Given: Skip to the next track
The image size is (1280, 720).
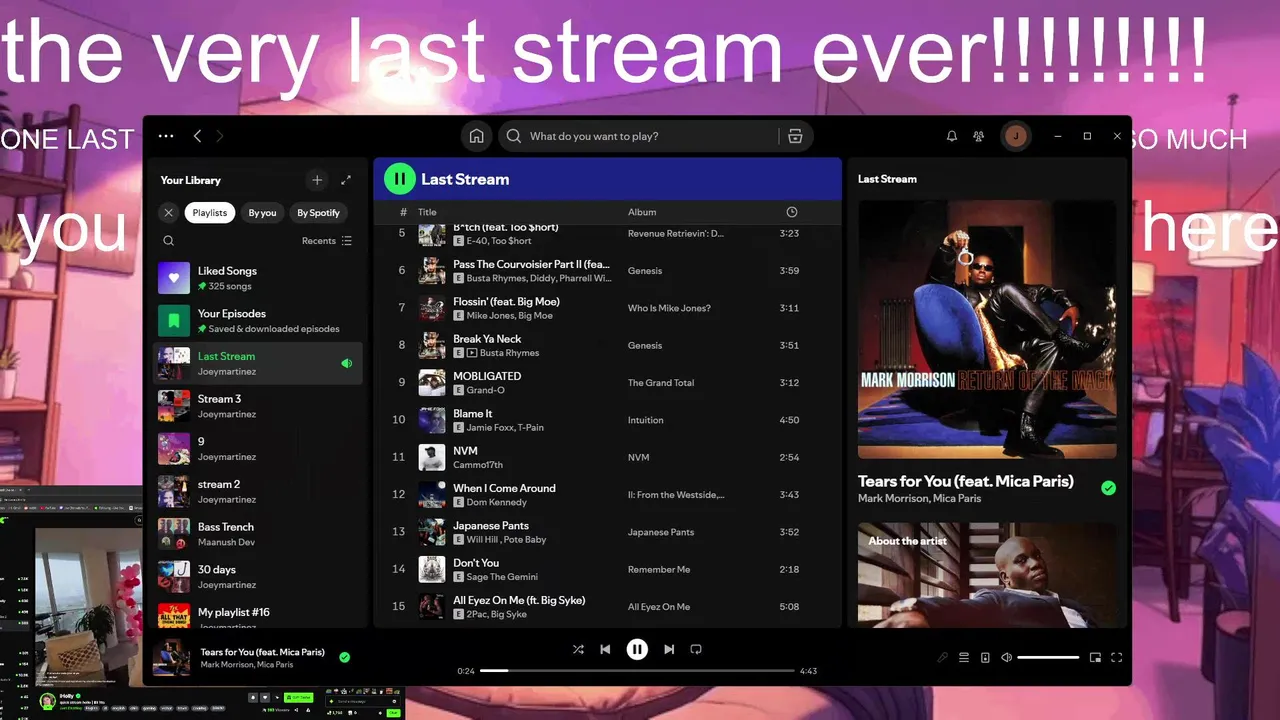Looking at the screenshot, I should click(669, 649).
